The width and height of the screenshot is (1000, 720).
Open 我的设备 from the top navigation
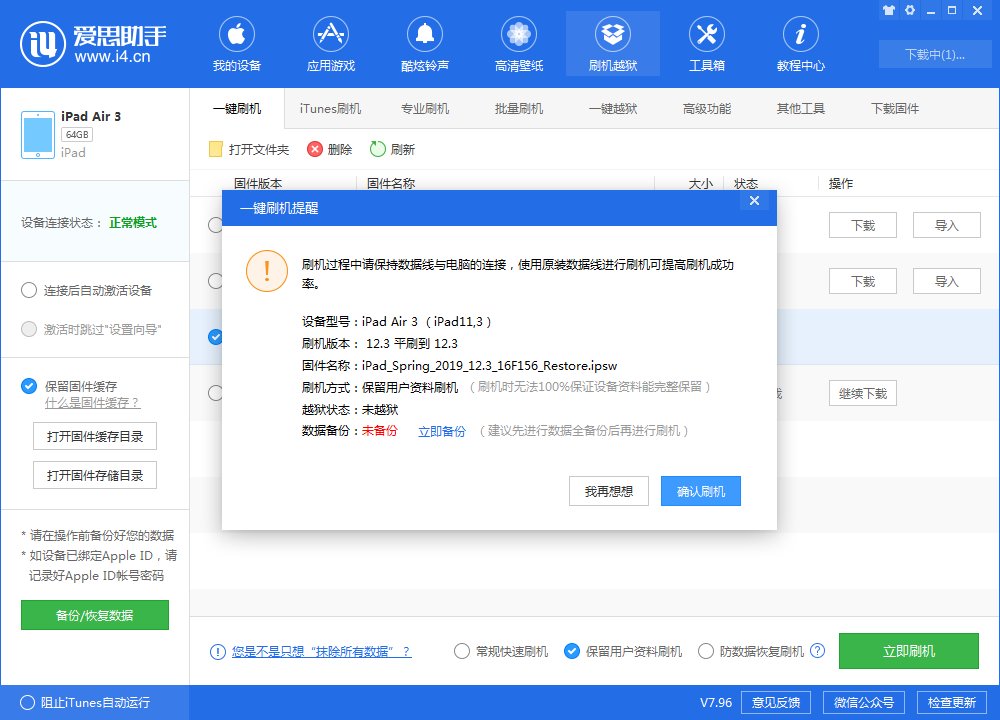tap(236, 42)
